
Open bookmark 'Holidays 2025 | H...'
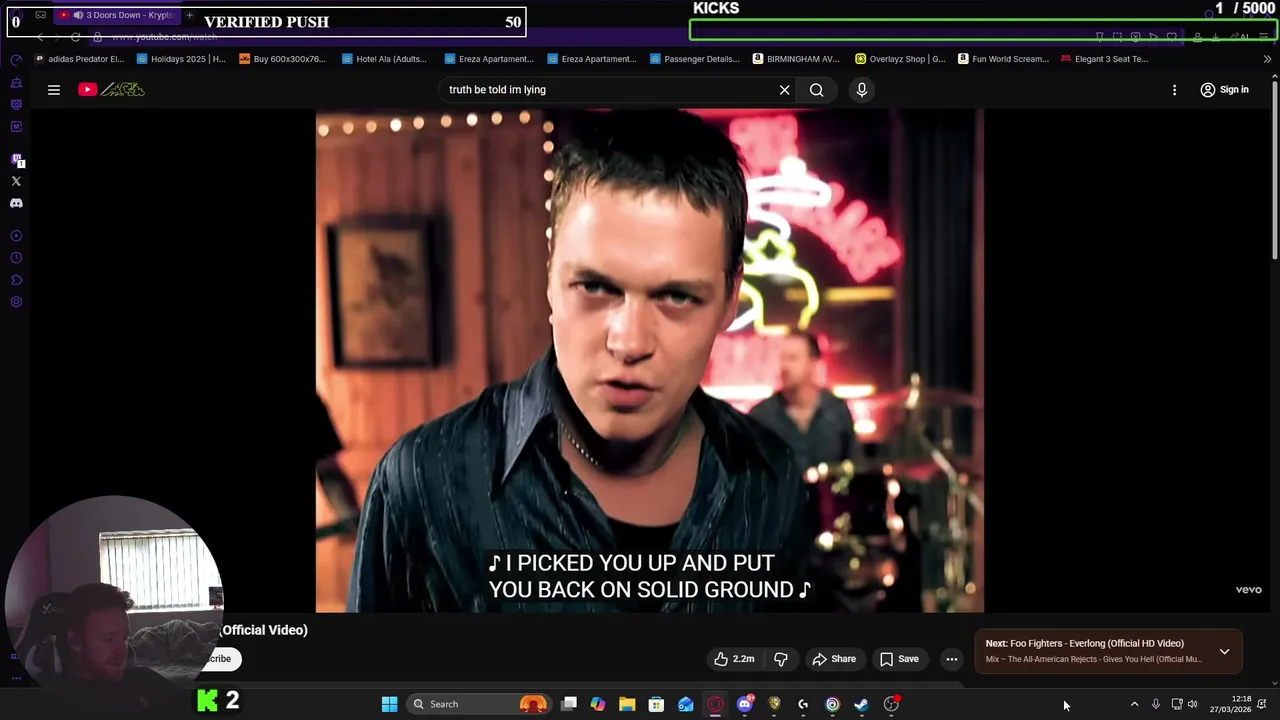click(x=181, y=59)
